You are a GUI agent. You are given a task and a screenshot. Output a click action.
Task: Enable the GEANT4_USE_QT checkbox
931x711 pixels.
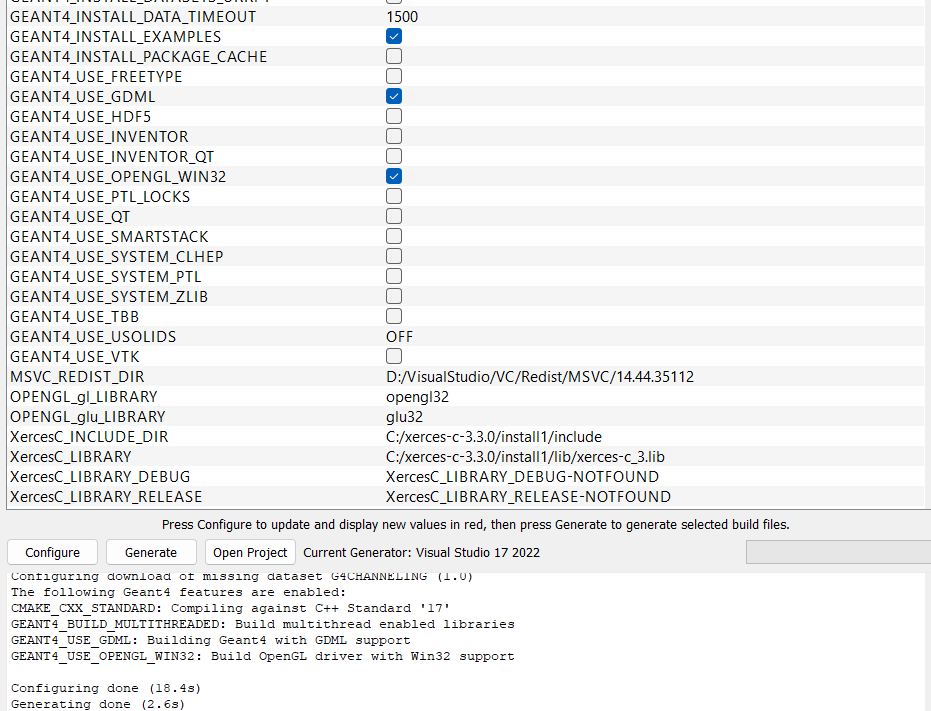click(x=394, y=217)
